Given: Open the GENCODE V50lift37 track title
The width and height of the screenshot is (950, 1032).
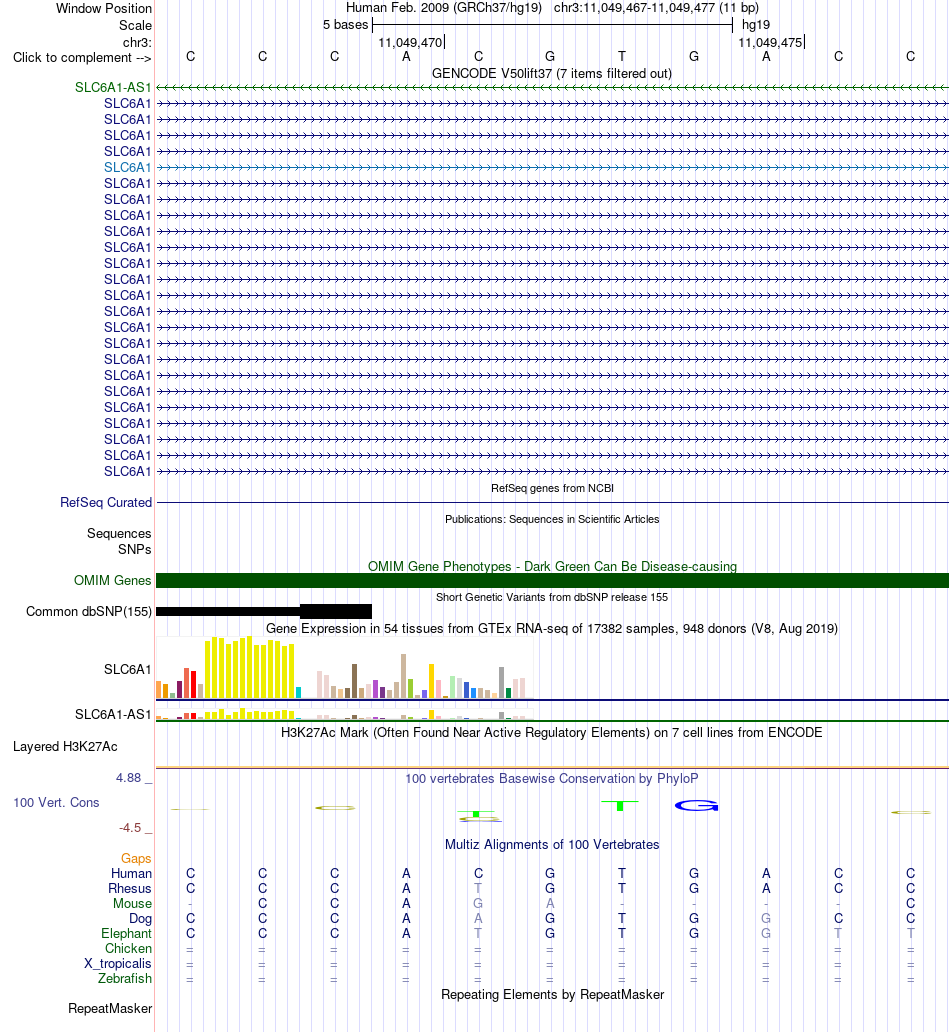Looking at the screenshot, I should (x=552, y=74).
